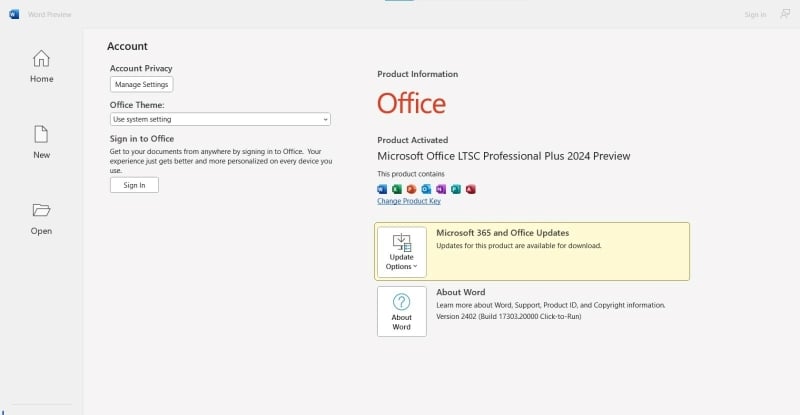Click Version 2402 build information text
Image resolution: width=800 pixels, height=415 pixels.
[x=509, y=316]
